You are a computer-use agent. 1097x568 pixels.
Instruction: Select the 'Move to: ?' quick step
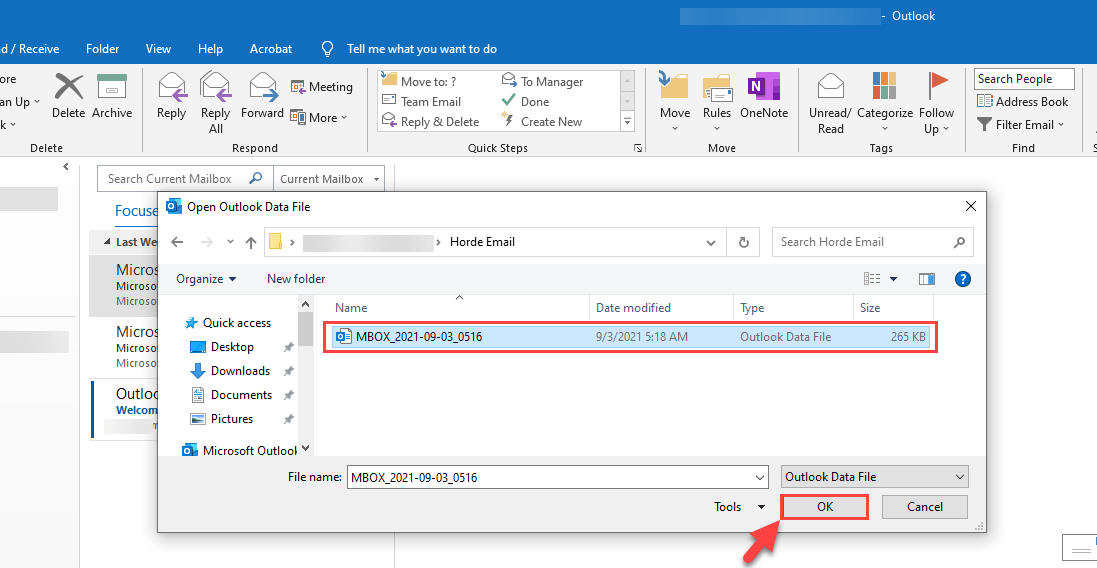[419, 81]
